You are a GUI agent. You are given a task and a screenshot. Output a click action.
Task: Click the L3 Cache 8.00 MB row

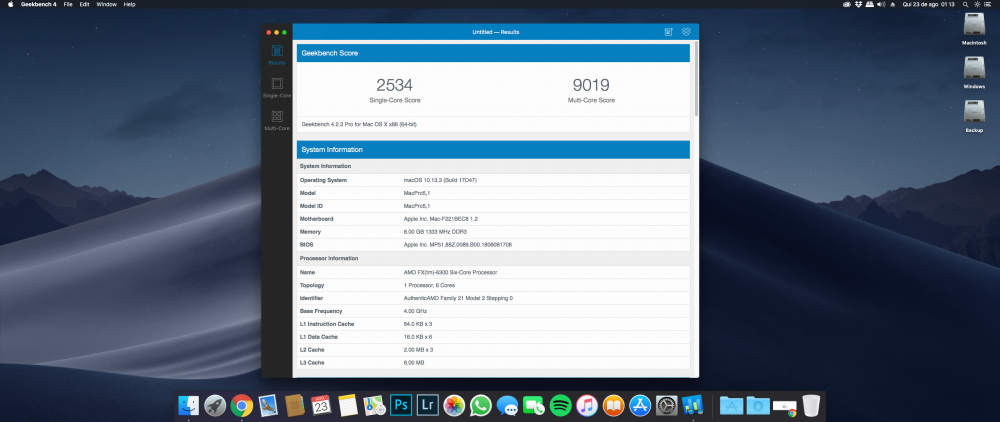coord(493,363)
